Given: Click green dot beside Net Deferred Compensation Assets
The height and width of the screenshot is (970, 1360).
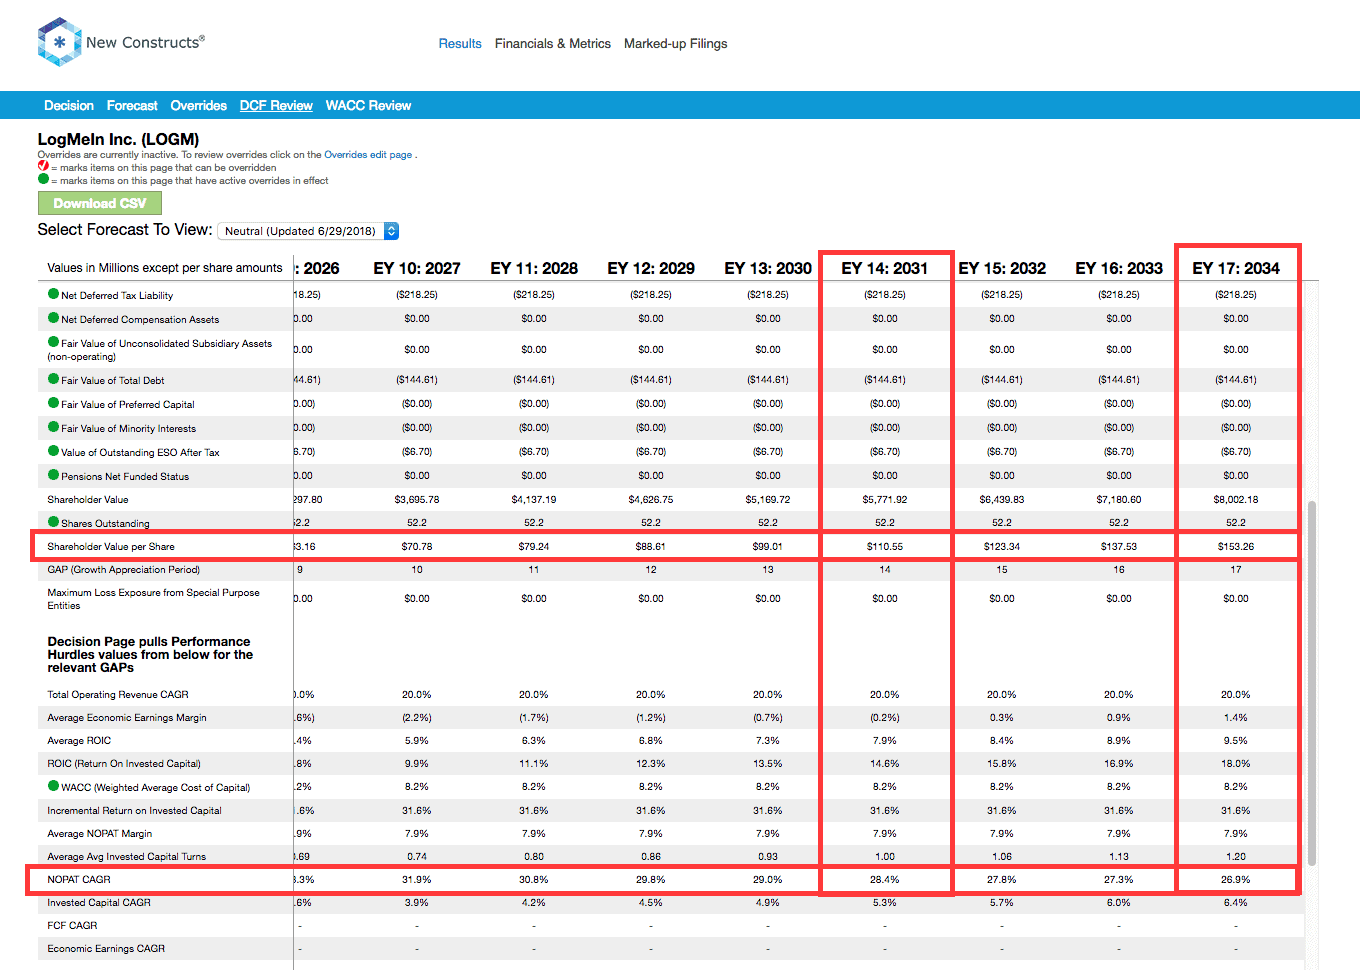Looking at the screenshot, I should tap(53, 318).
